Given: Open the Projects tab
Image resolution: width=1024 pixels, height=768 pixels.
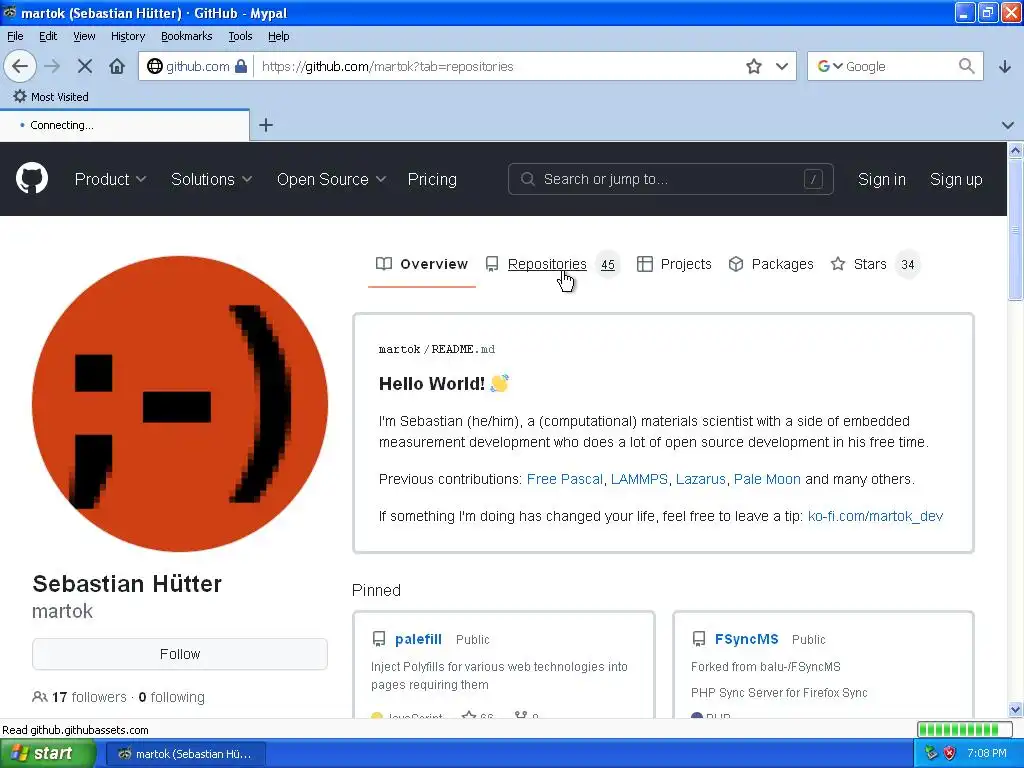Looking at the screenshot, I should 674,264.
